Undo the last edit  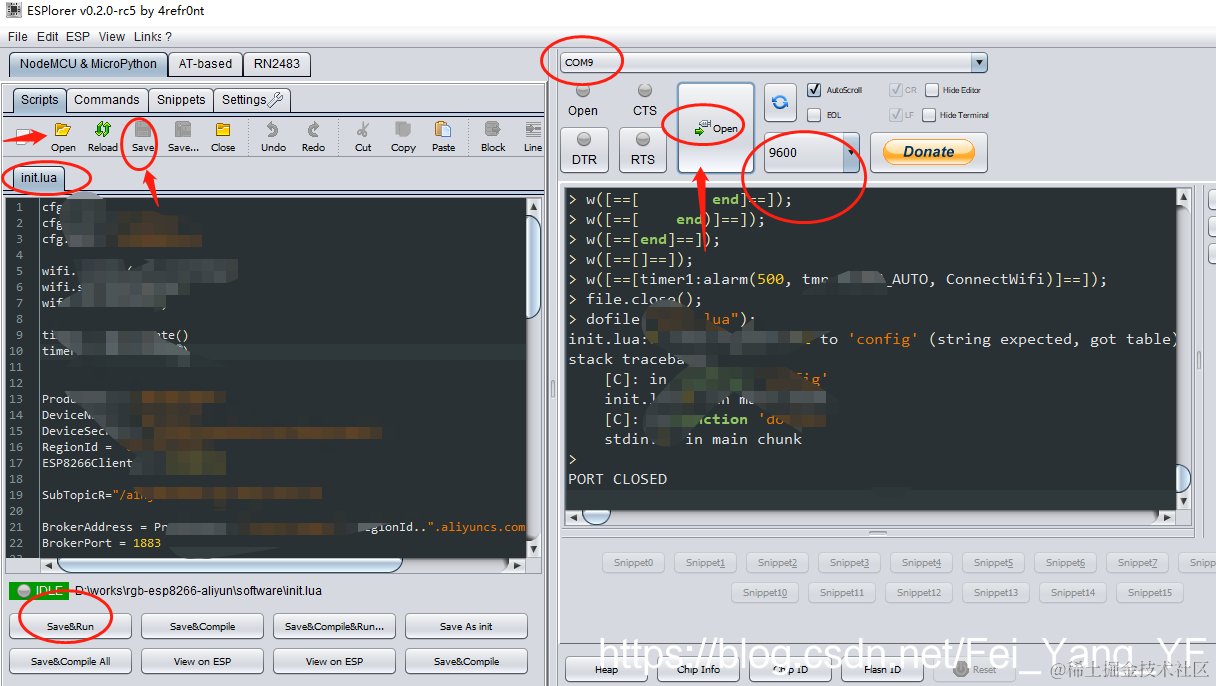tap(273, 136)
